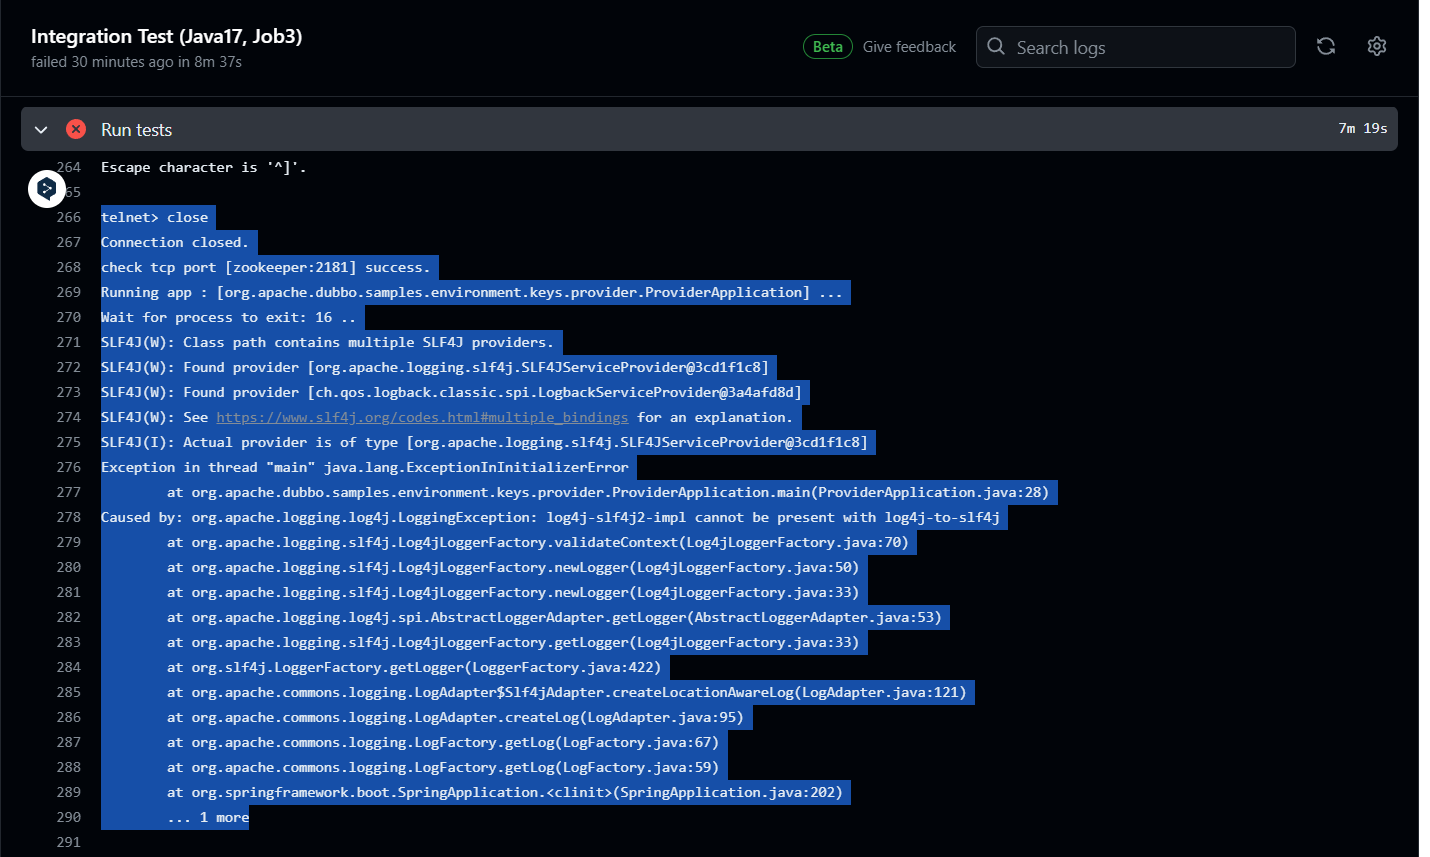Click the Run tests step title

click(136, 130)
